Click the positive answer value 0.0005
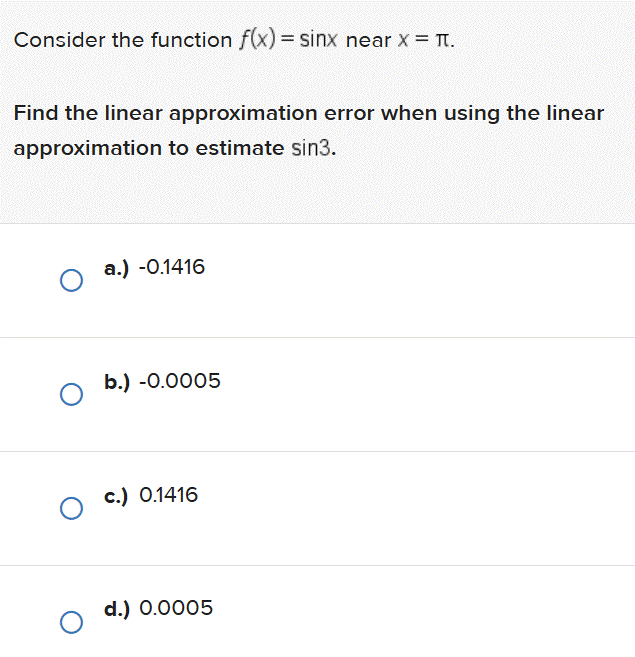 pyautogui.click(x=176, y=608)
